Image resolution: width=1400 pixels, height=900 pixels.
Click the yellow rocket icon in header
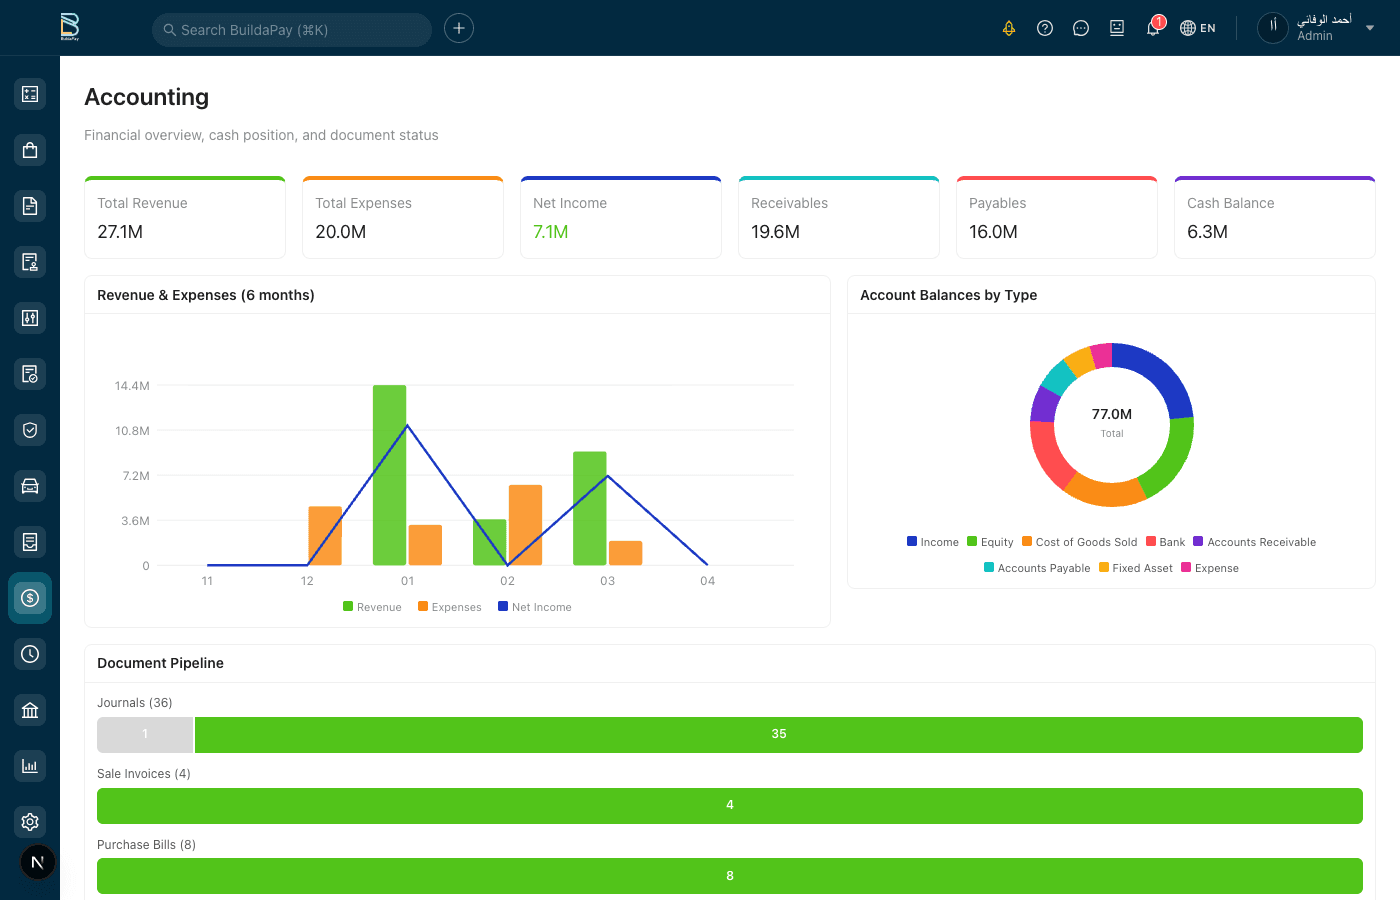coord(1009,28)
